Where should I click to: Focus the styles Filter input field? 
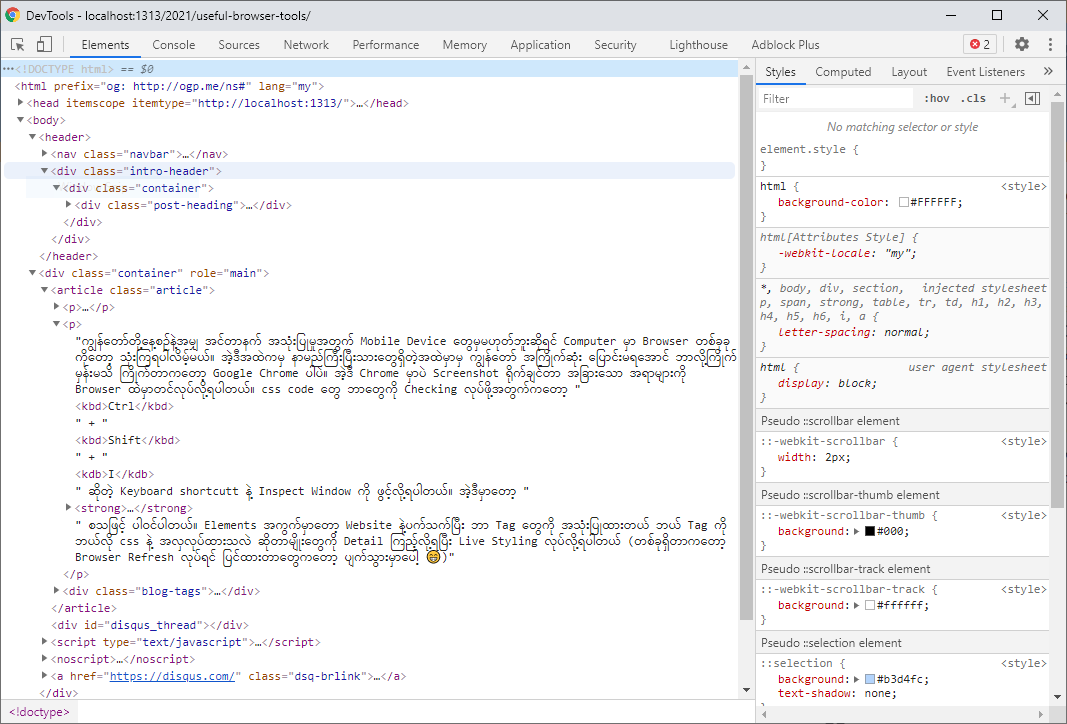point(836,99)
